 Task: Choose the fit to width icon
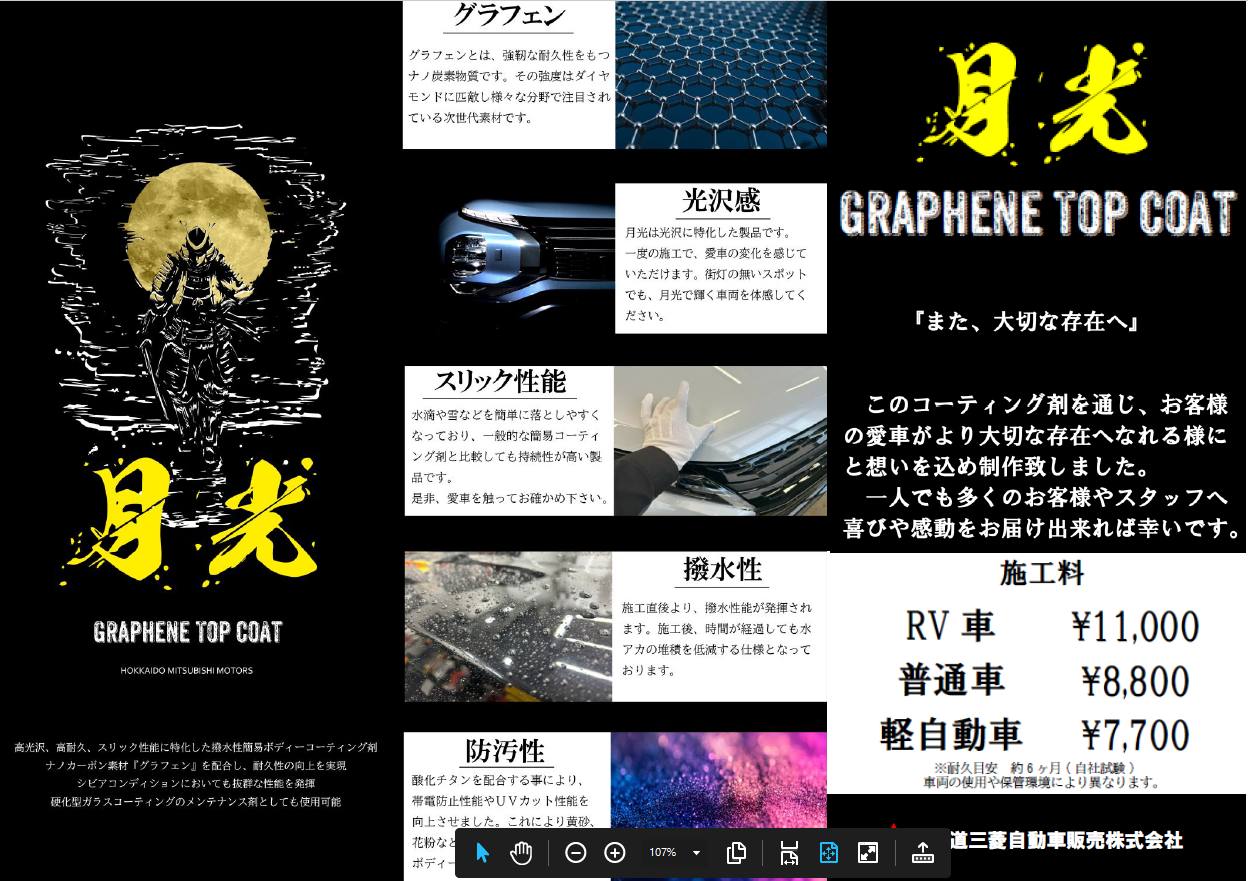[x=789, y=853]
